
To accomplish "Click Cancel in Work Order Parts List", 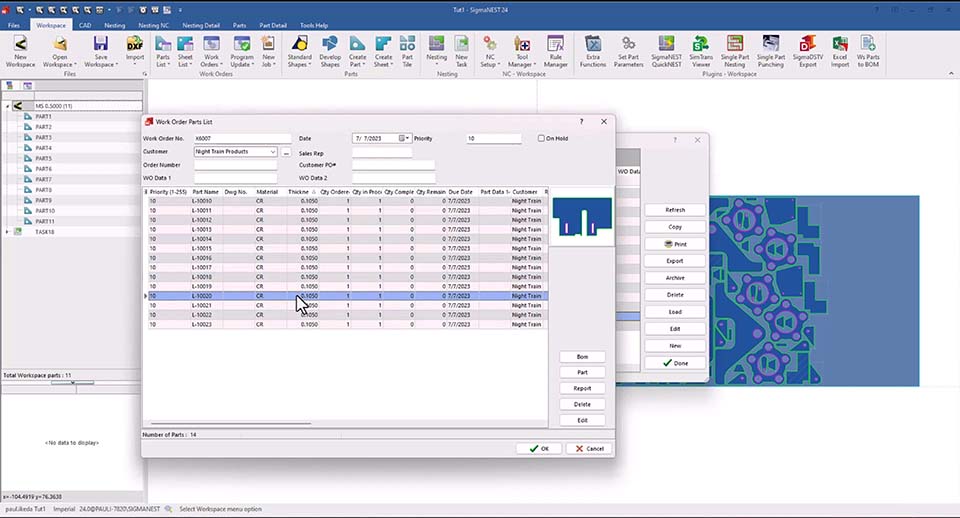I will coord(589,449).
